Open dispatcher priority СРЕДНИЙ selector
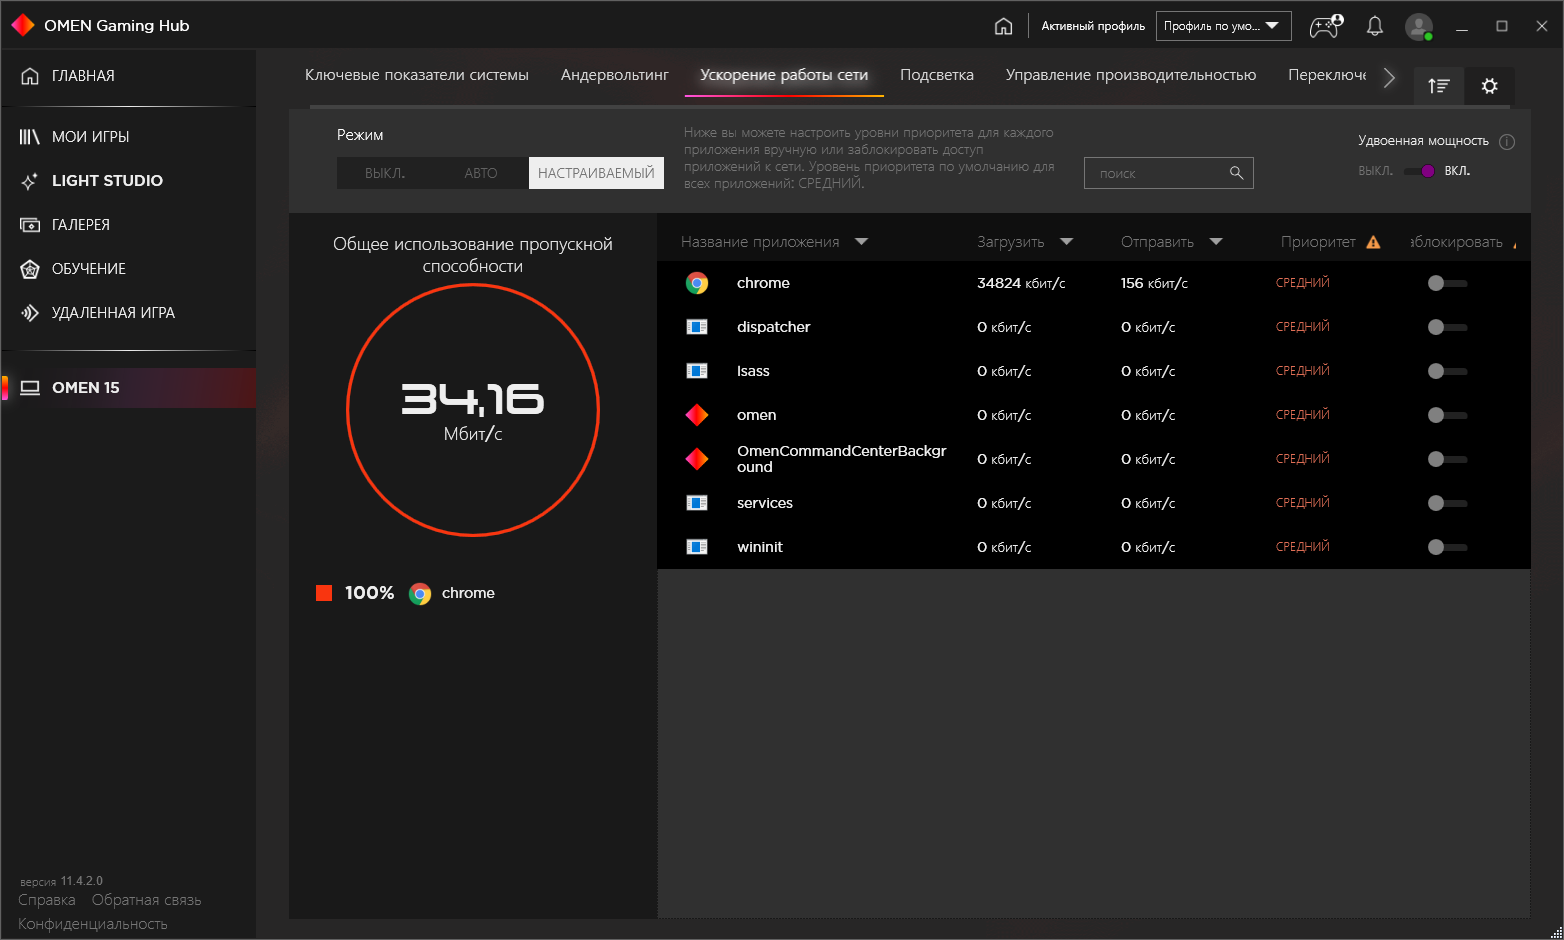Screen dimensions: 1564x940 pyautogui.click(x=1303, y=327)
